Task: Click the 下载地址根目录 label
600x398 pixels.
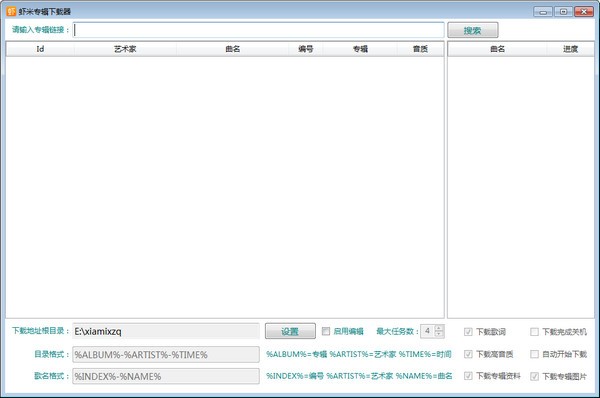Action: (40, 331)
